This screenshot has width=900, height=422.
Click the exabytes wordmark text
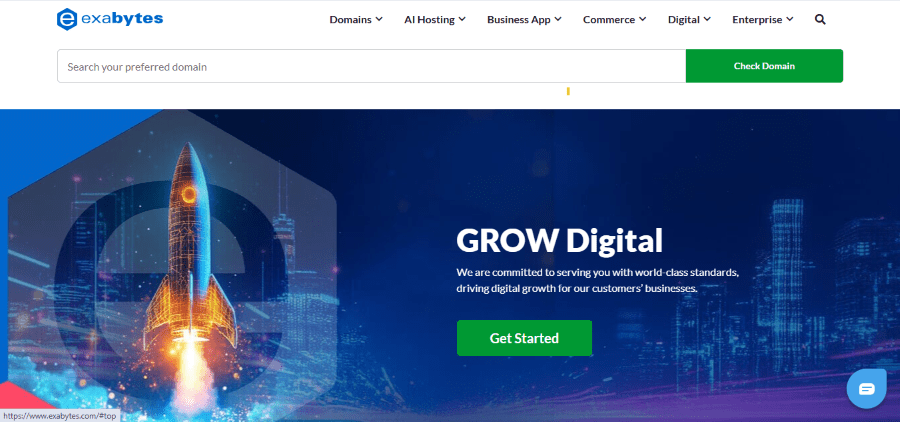click(x=122, y=19)
